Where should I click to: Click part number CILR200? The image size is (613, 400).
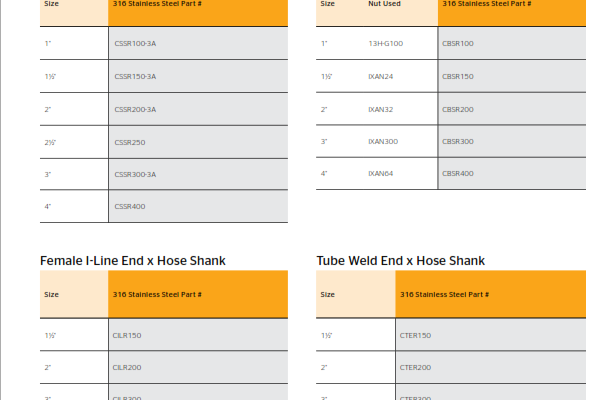pos(128,368)
